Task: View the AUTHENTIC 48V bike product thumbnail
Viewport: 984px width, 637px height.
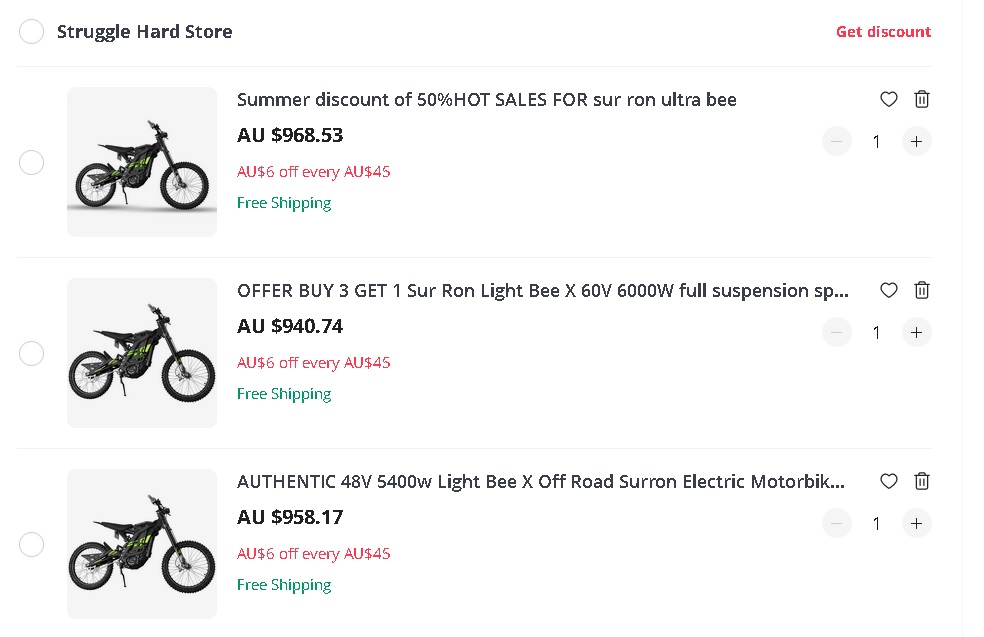Action: [141, 543]
